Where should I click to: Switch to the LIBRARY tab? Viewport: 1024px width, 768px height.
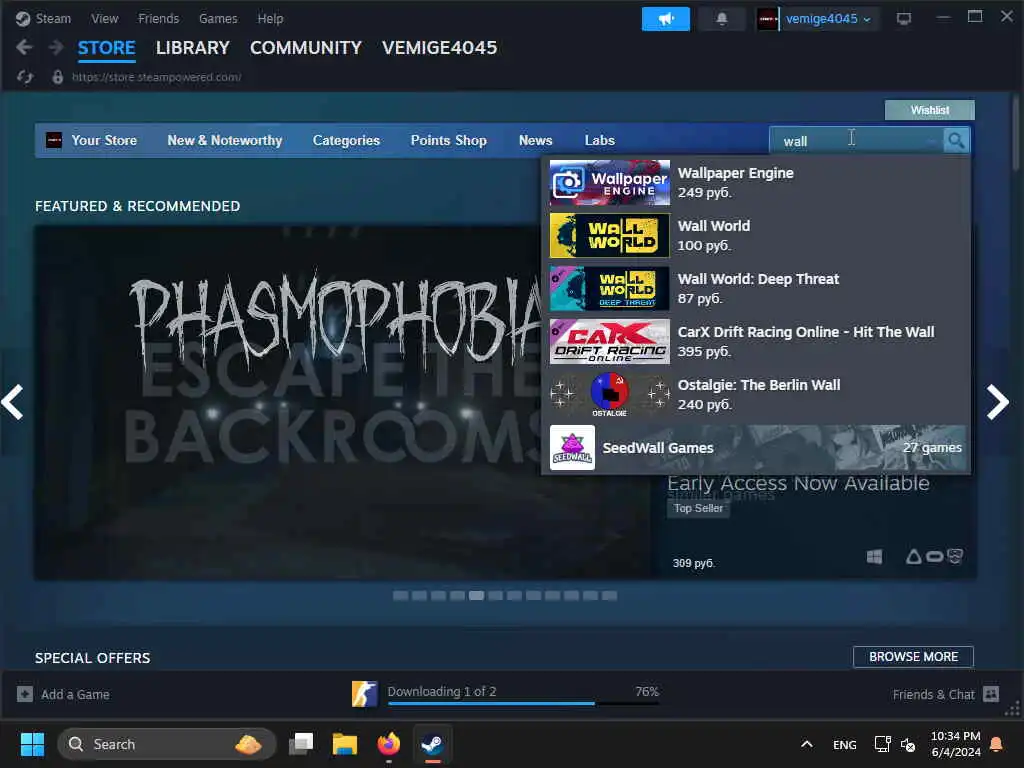click(193, 48)
